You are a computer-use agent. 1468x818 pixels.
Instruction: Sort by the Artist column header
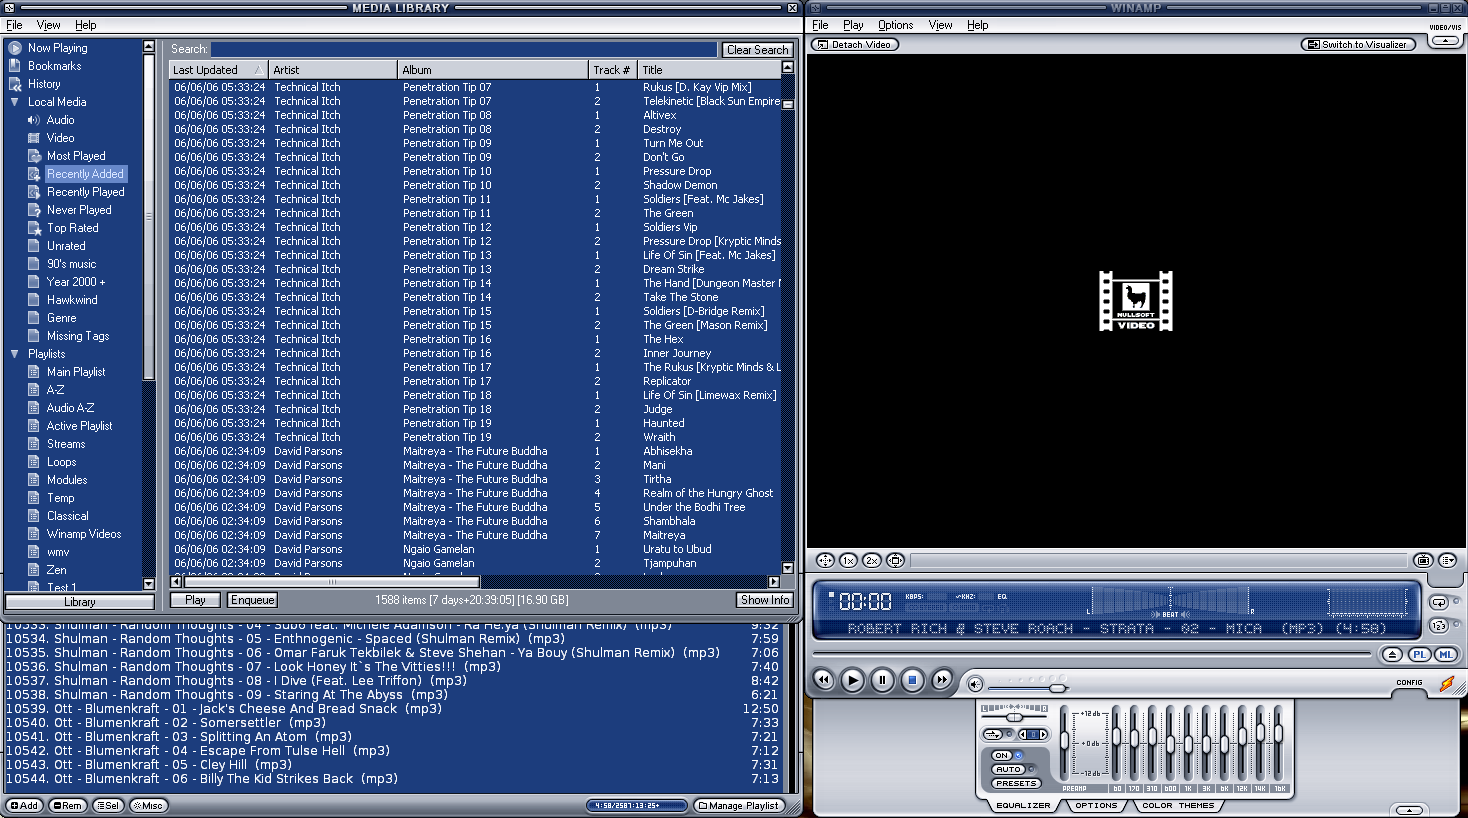pyautogui.click(x=333, y=70)
